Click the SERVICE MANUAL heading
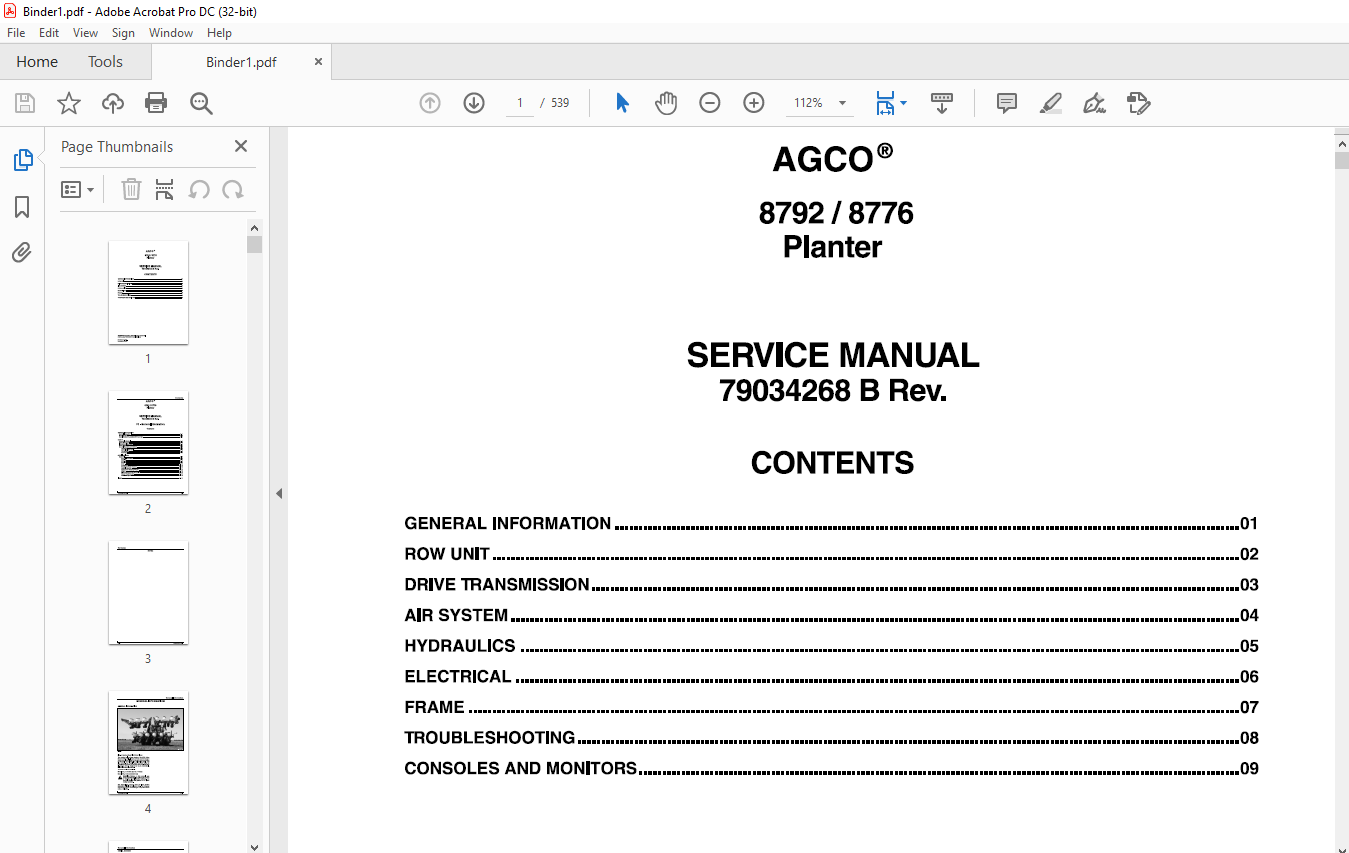 833,355
